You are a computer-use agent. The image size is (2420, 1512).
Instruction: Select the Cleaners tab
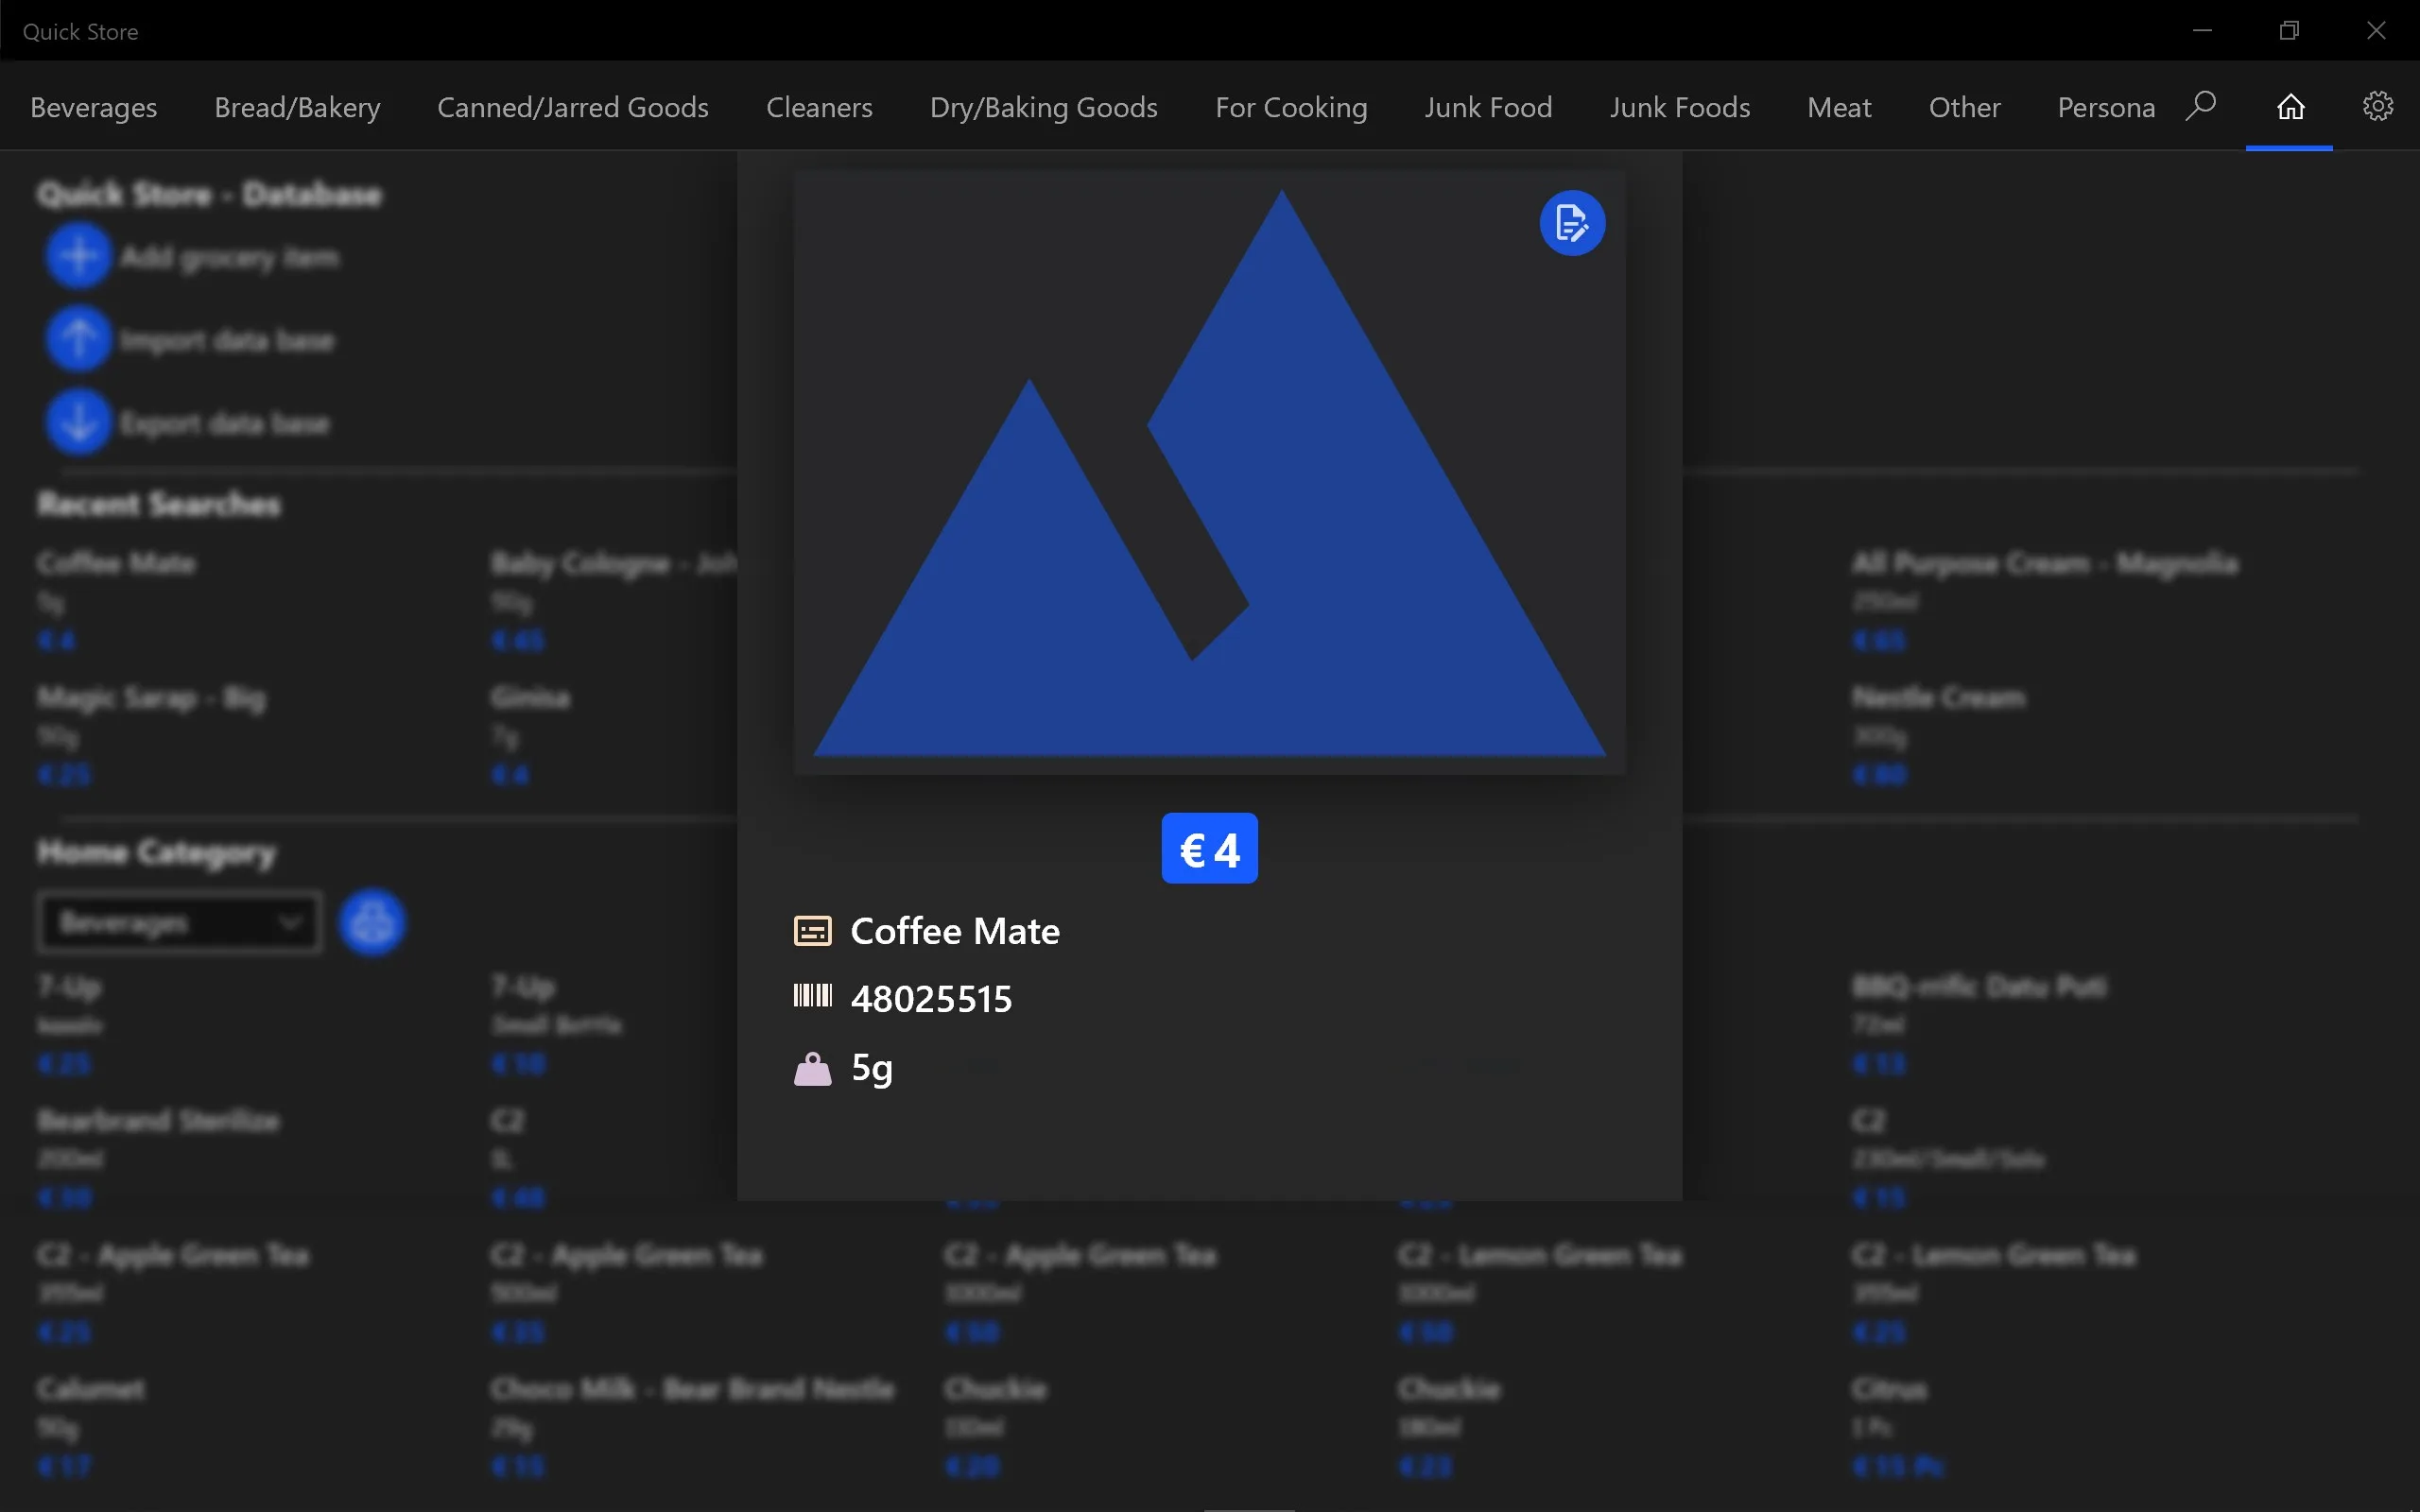coord(819,107)
